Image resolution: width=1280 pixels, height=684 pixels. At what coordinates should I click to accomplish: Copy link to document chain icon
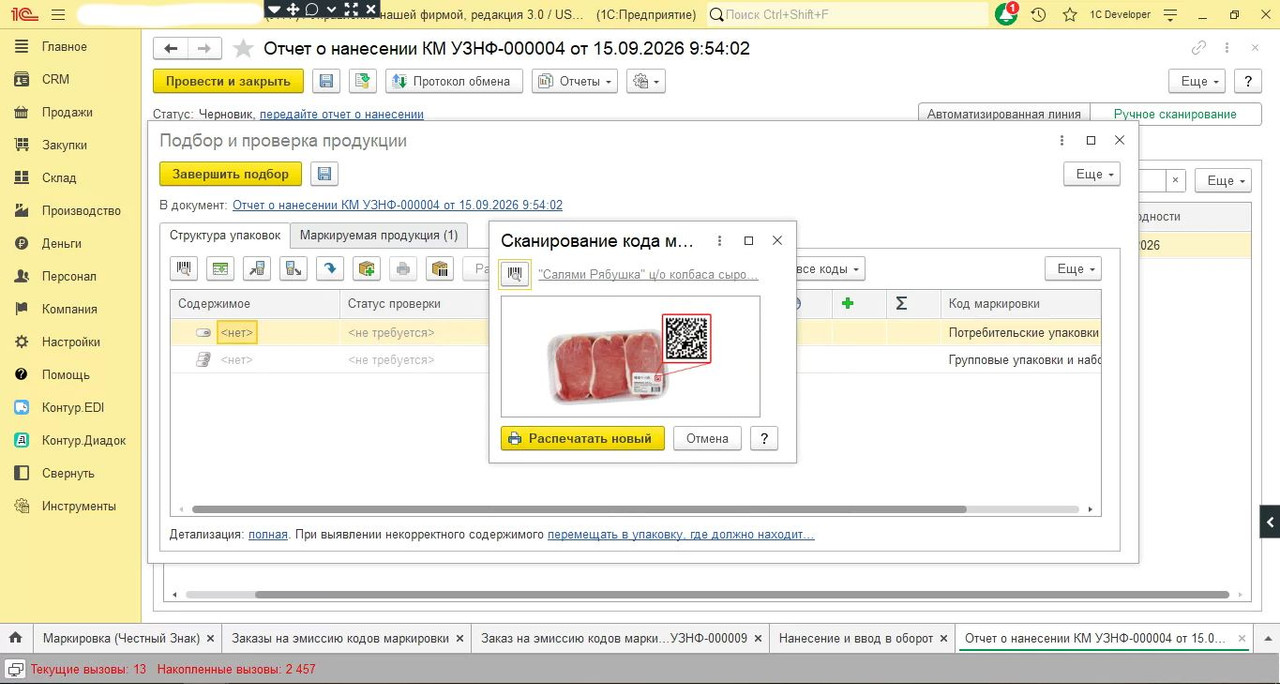click(1198, 48)
